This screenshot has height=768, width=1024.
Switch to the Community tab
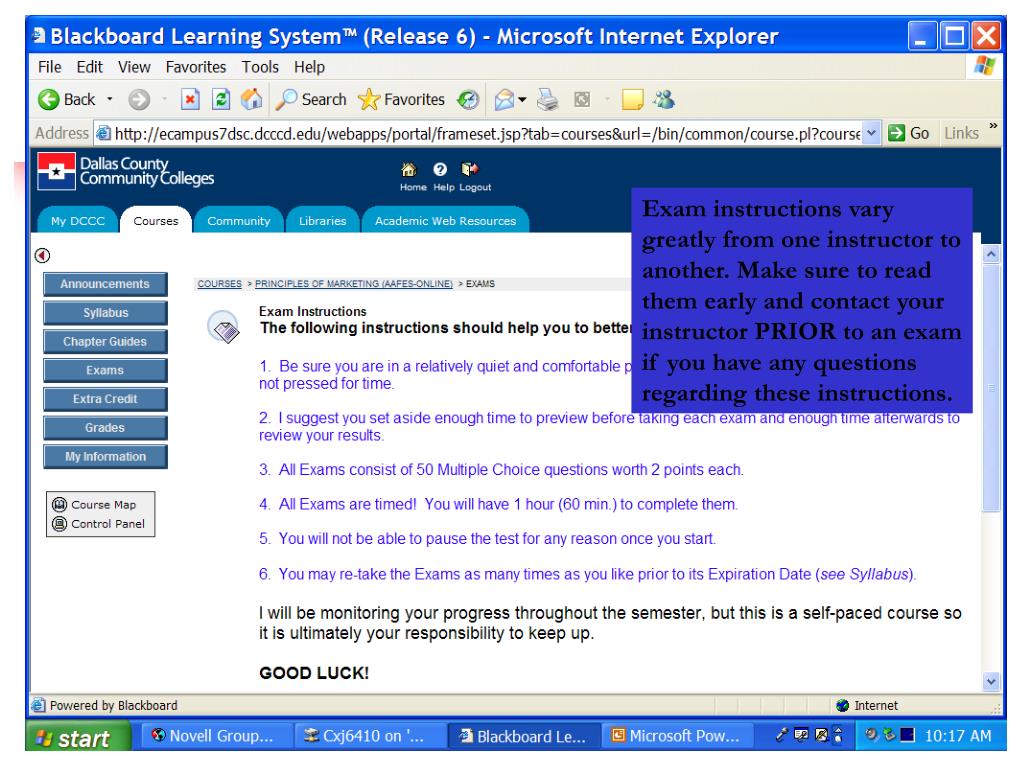coord(238,221)
